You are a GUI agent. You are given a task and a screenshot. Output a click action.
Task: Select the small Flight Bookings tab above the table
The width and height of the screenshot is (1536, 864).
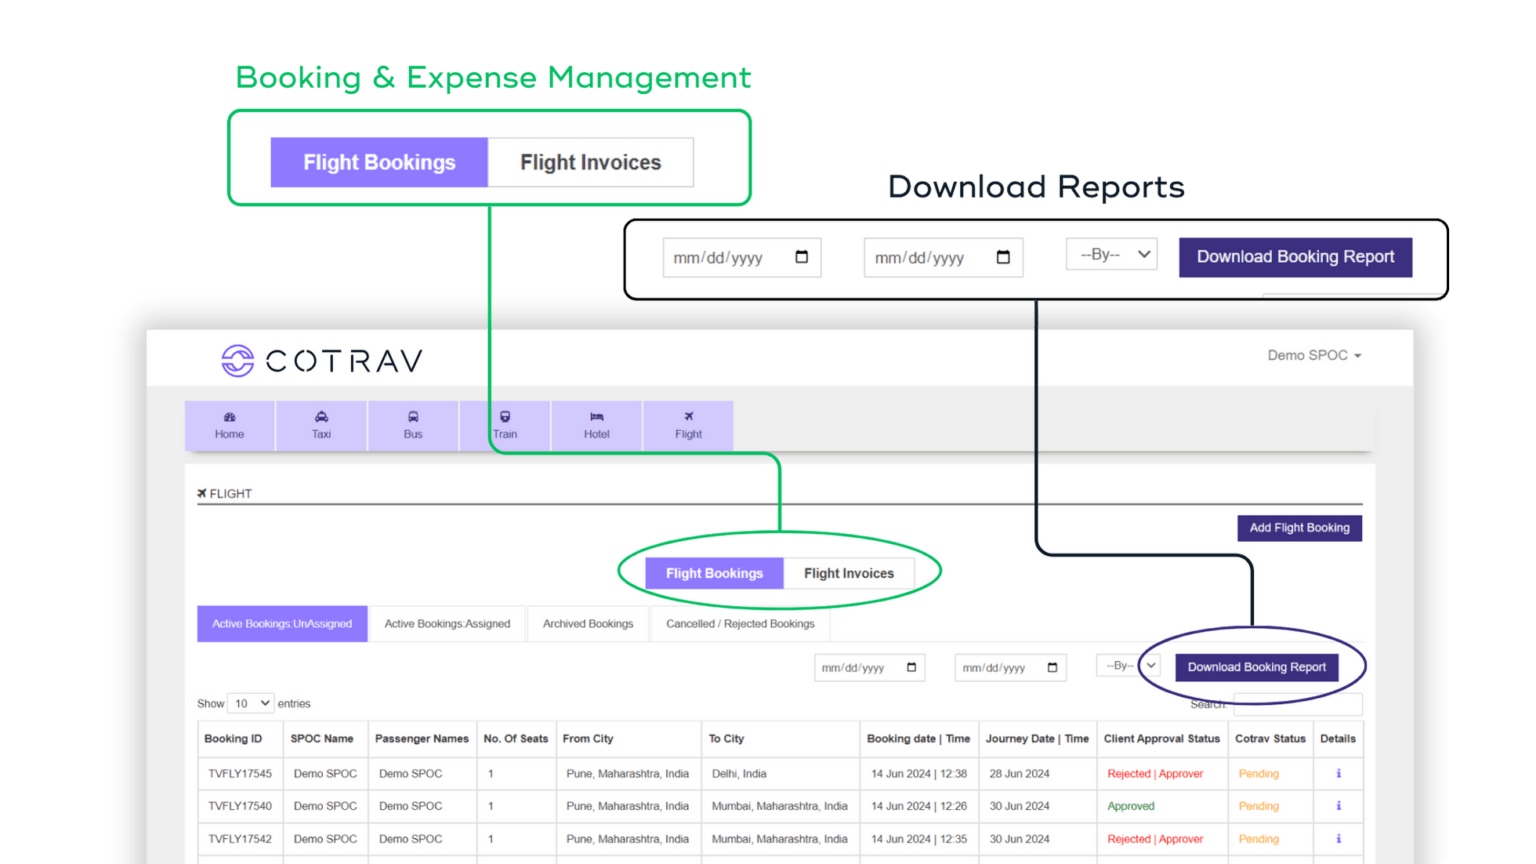[714, 573]
